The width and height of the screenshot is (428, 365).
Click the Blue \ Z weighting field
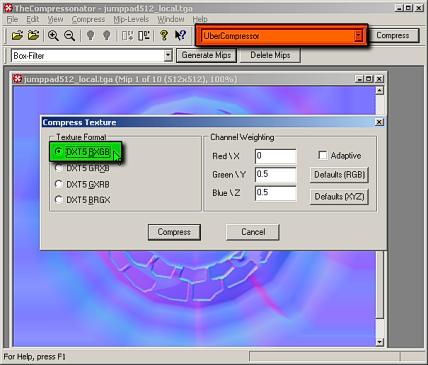pos(276,193)
